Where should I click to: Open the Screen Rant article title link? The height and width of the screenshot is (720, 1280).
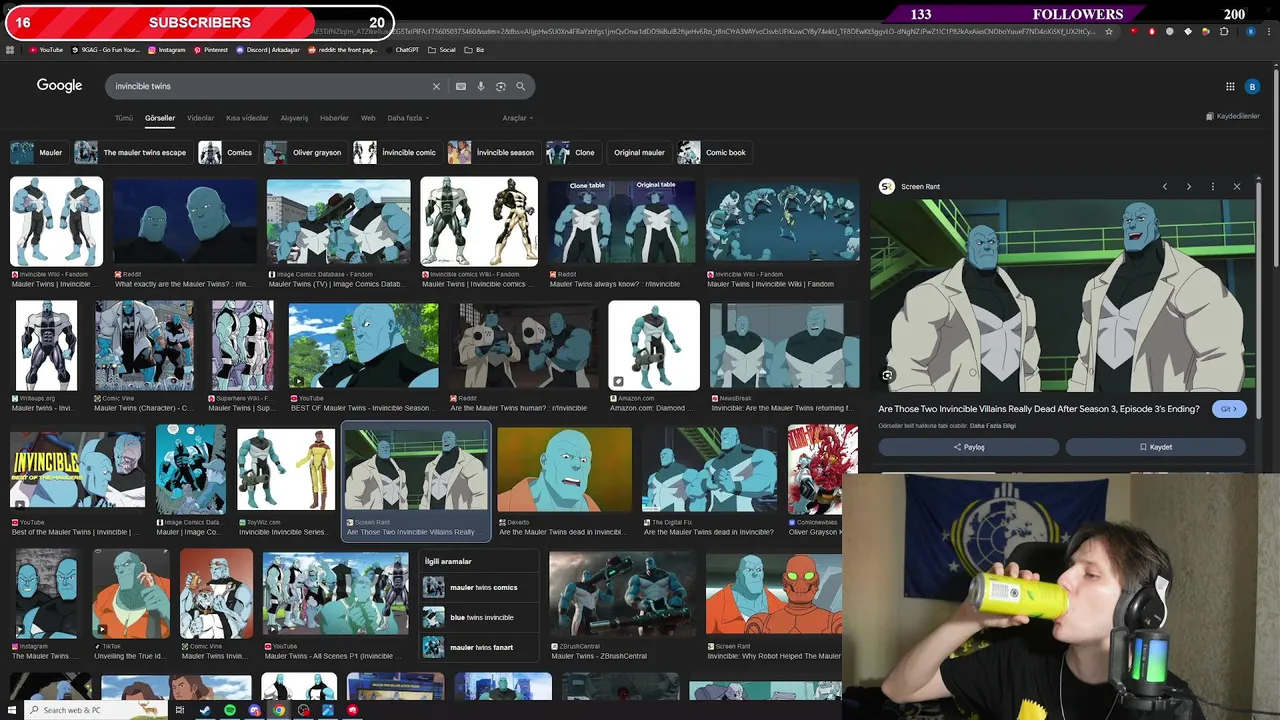tap(1038, 409)
